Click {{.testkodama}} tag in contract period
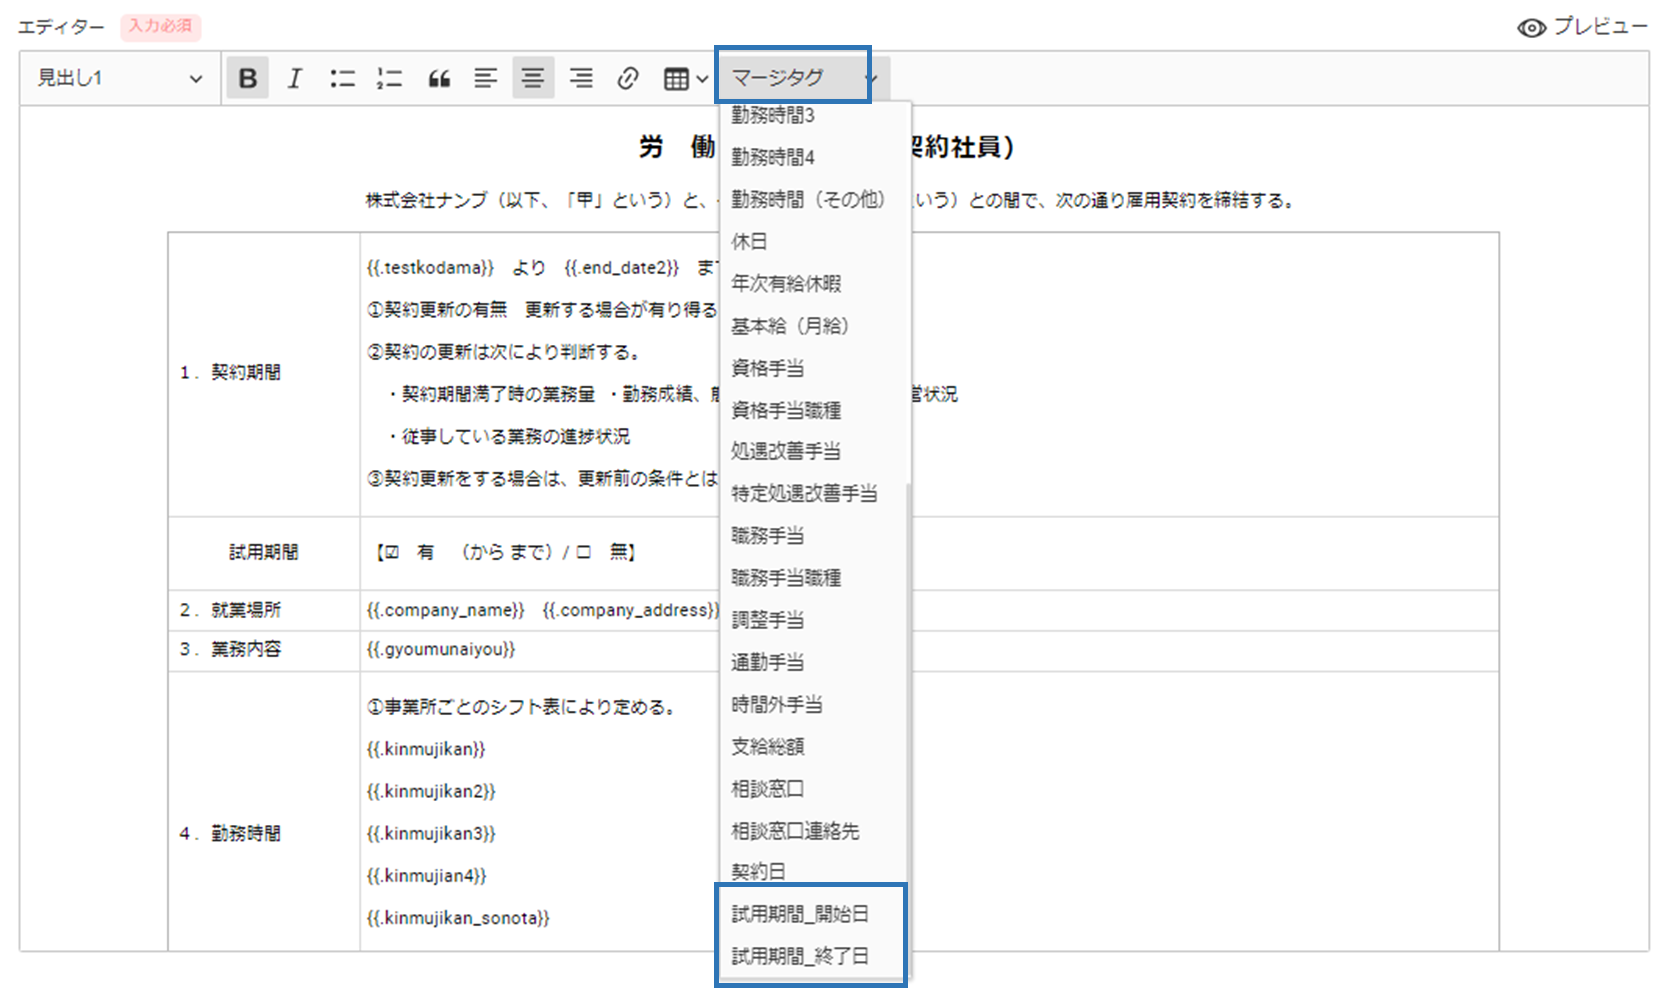This screenshot has height=988, width=1672. (430, 267)
